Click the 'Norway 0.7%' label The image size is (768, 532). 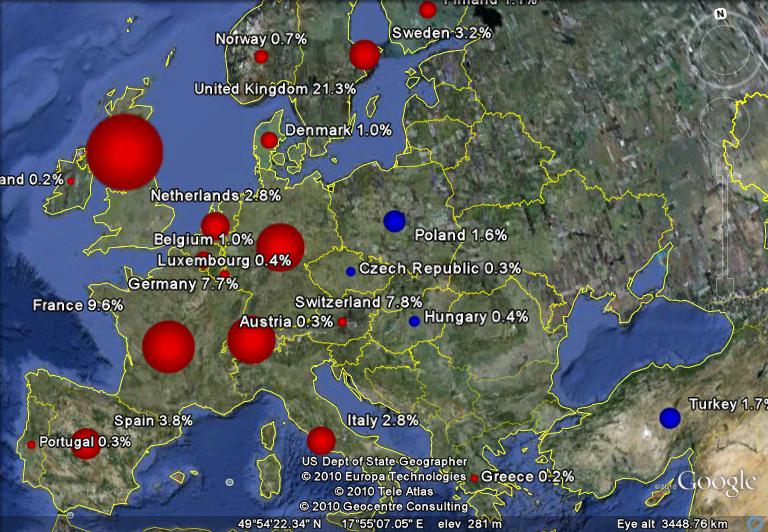click(x=261, y=39)
